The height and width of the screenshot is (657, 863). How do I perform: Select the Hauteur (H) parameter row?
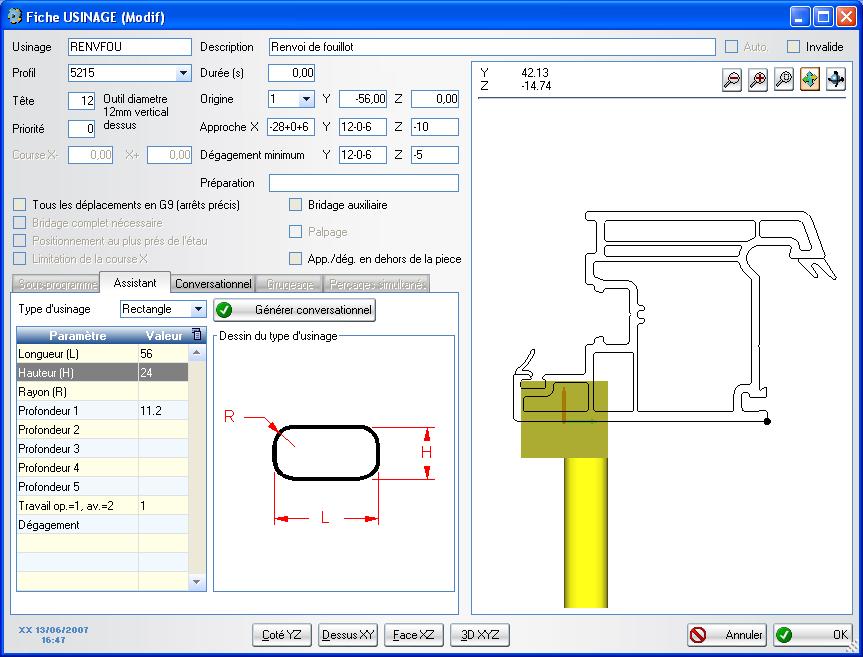pos(102,373)
